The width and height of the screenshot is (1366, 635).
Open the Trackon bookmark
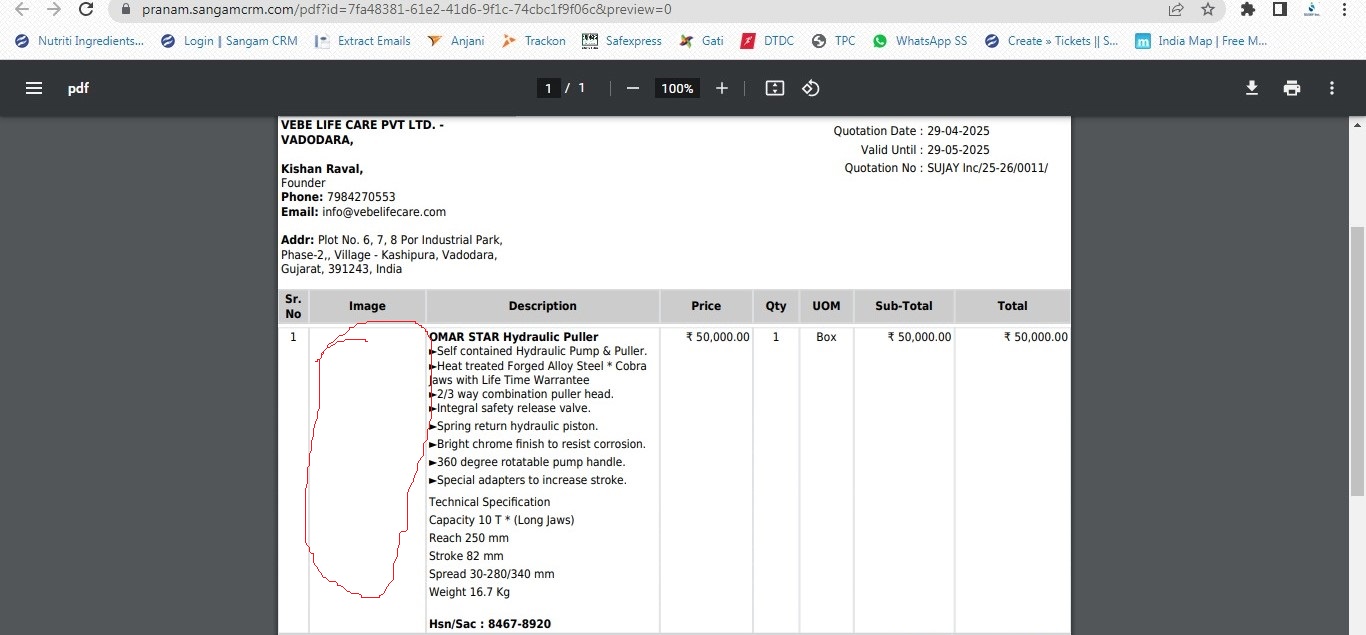533,41
